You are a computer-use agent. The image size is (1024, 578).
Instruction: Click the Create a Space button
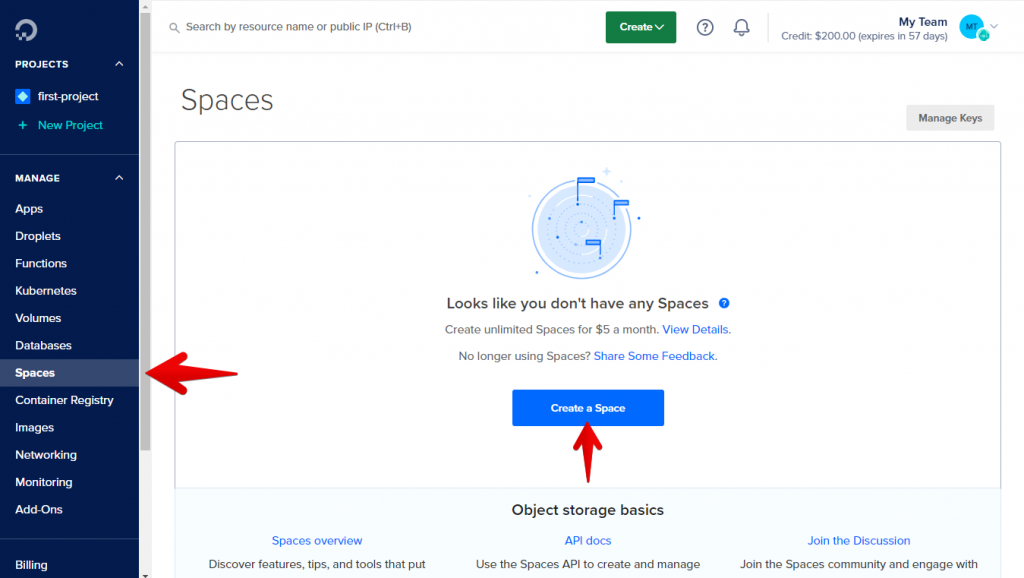coord(587,407)
